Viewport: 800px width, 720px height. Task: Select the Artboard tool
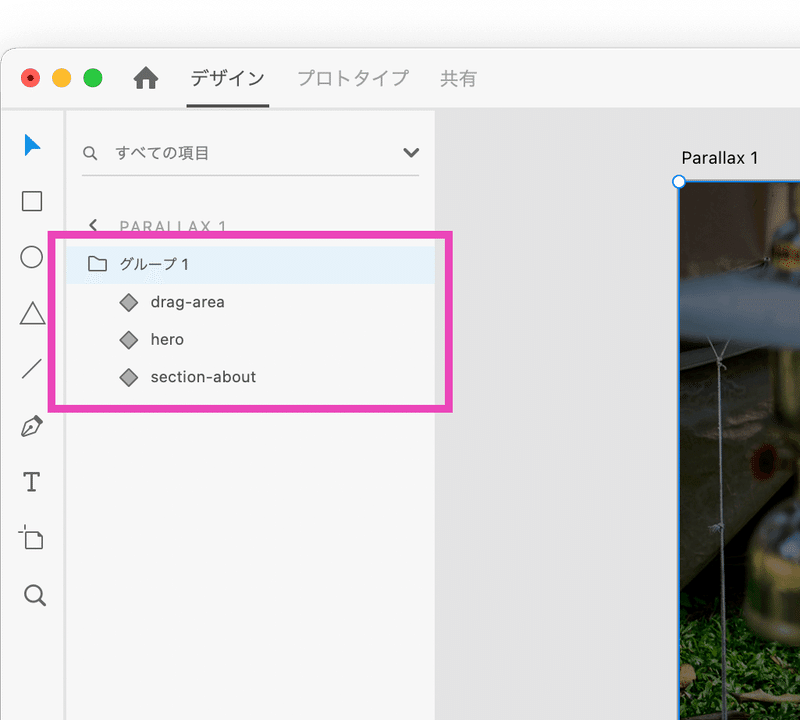32,537
